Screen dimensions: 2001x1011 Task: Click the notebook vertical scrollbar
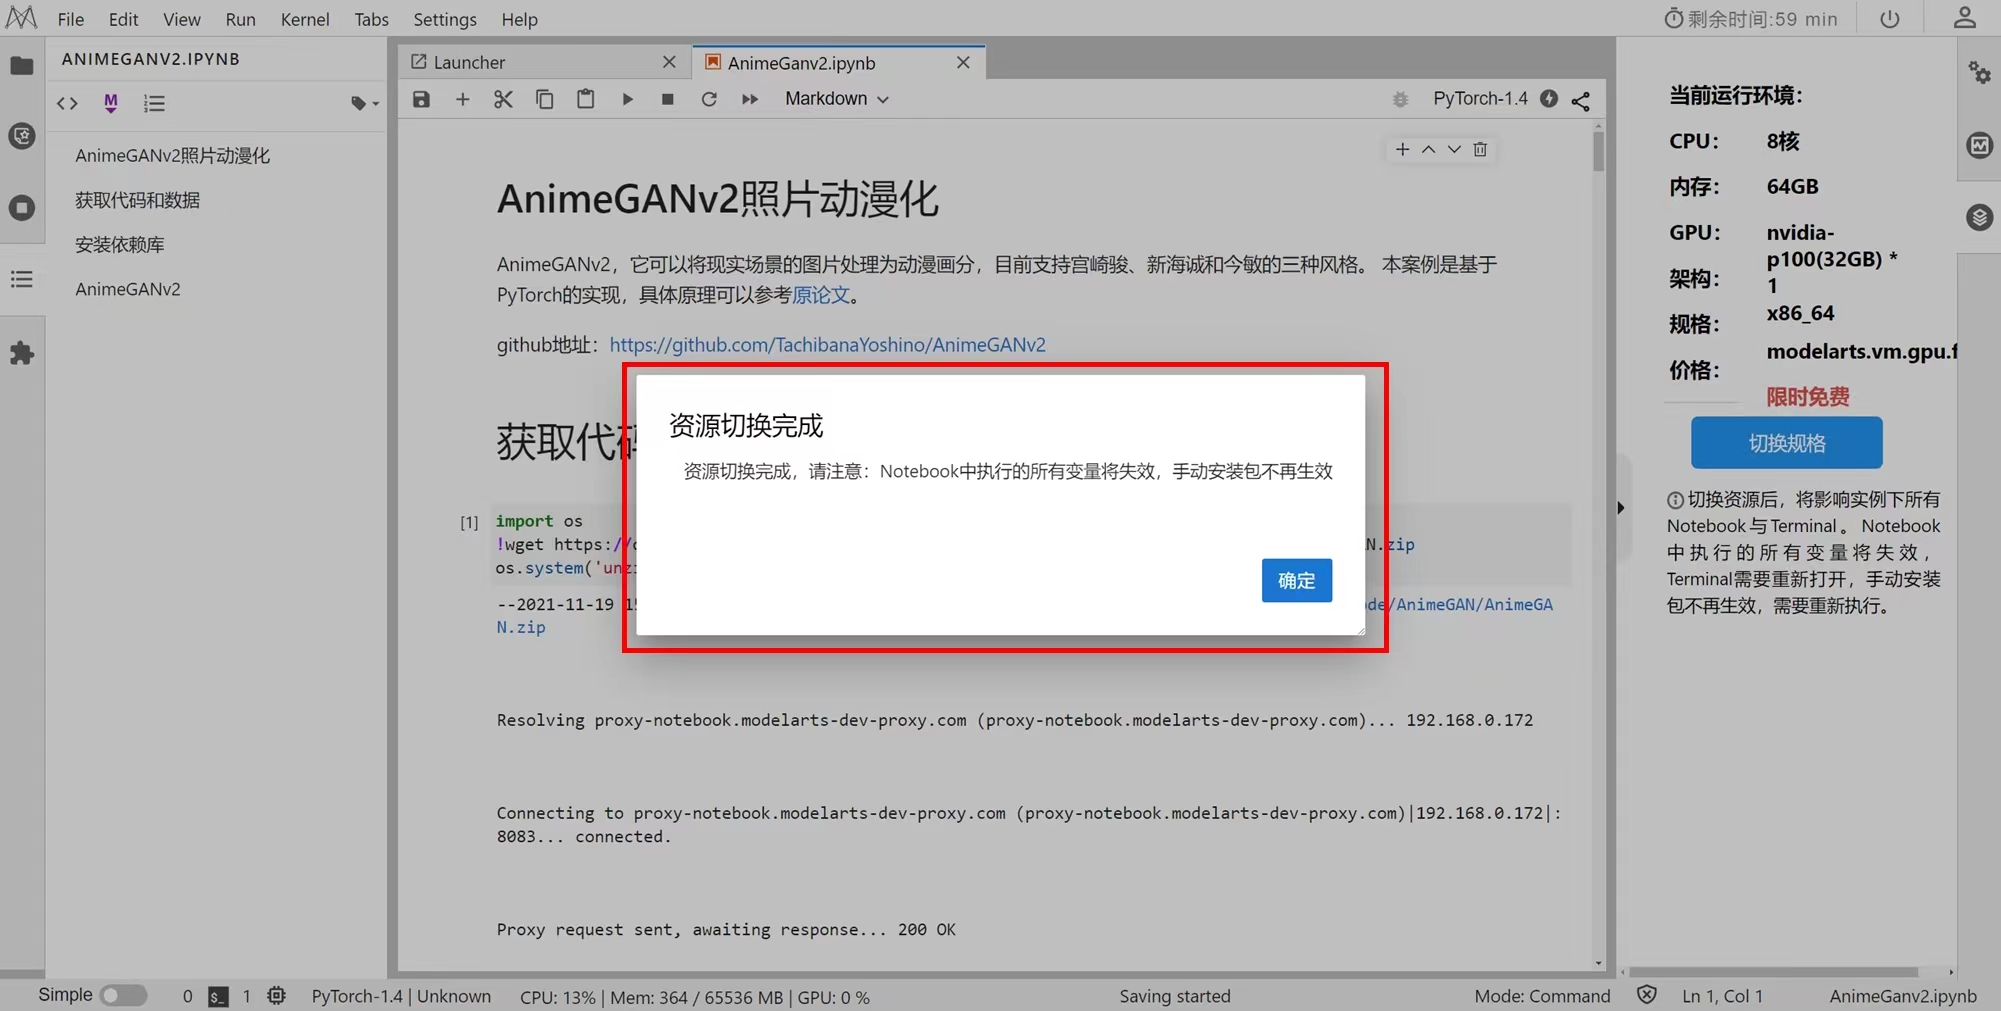point(1597,152)
